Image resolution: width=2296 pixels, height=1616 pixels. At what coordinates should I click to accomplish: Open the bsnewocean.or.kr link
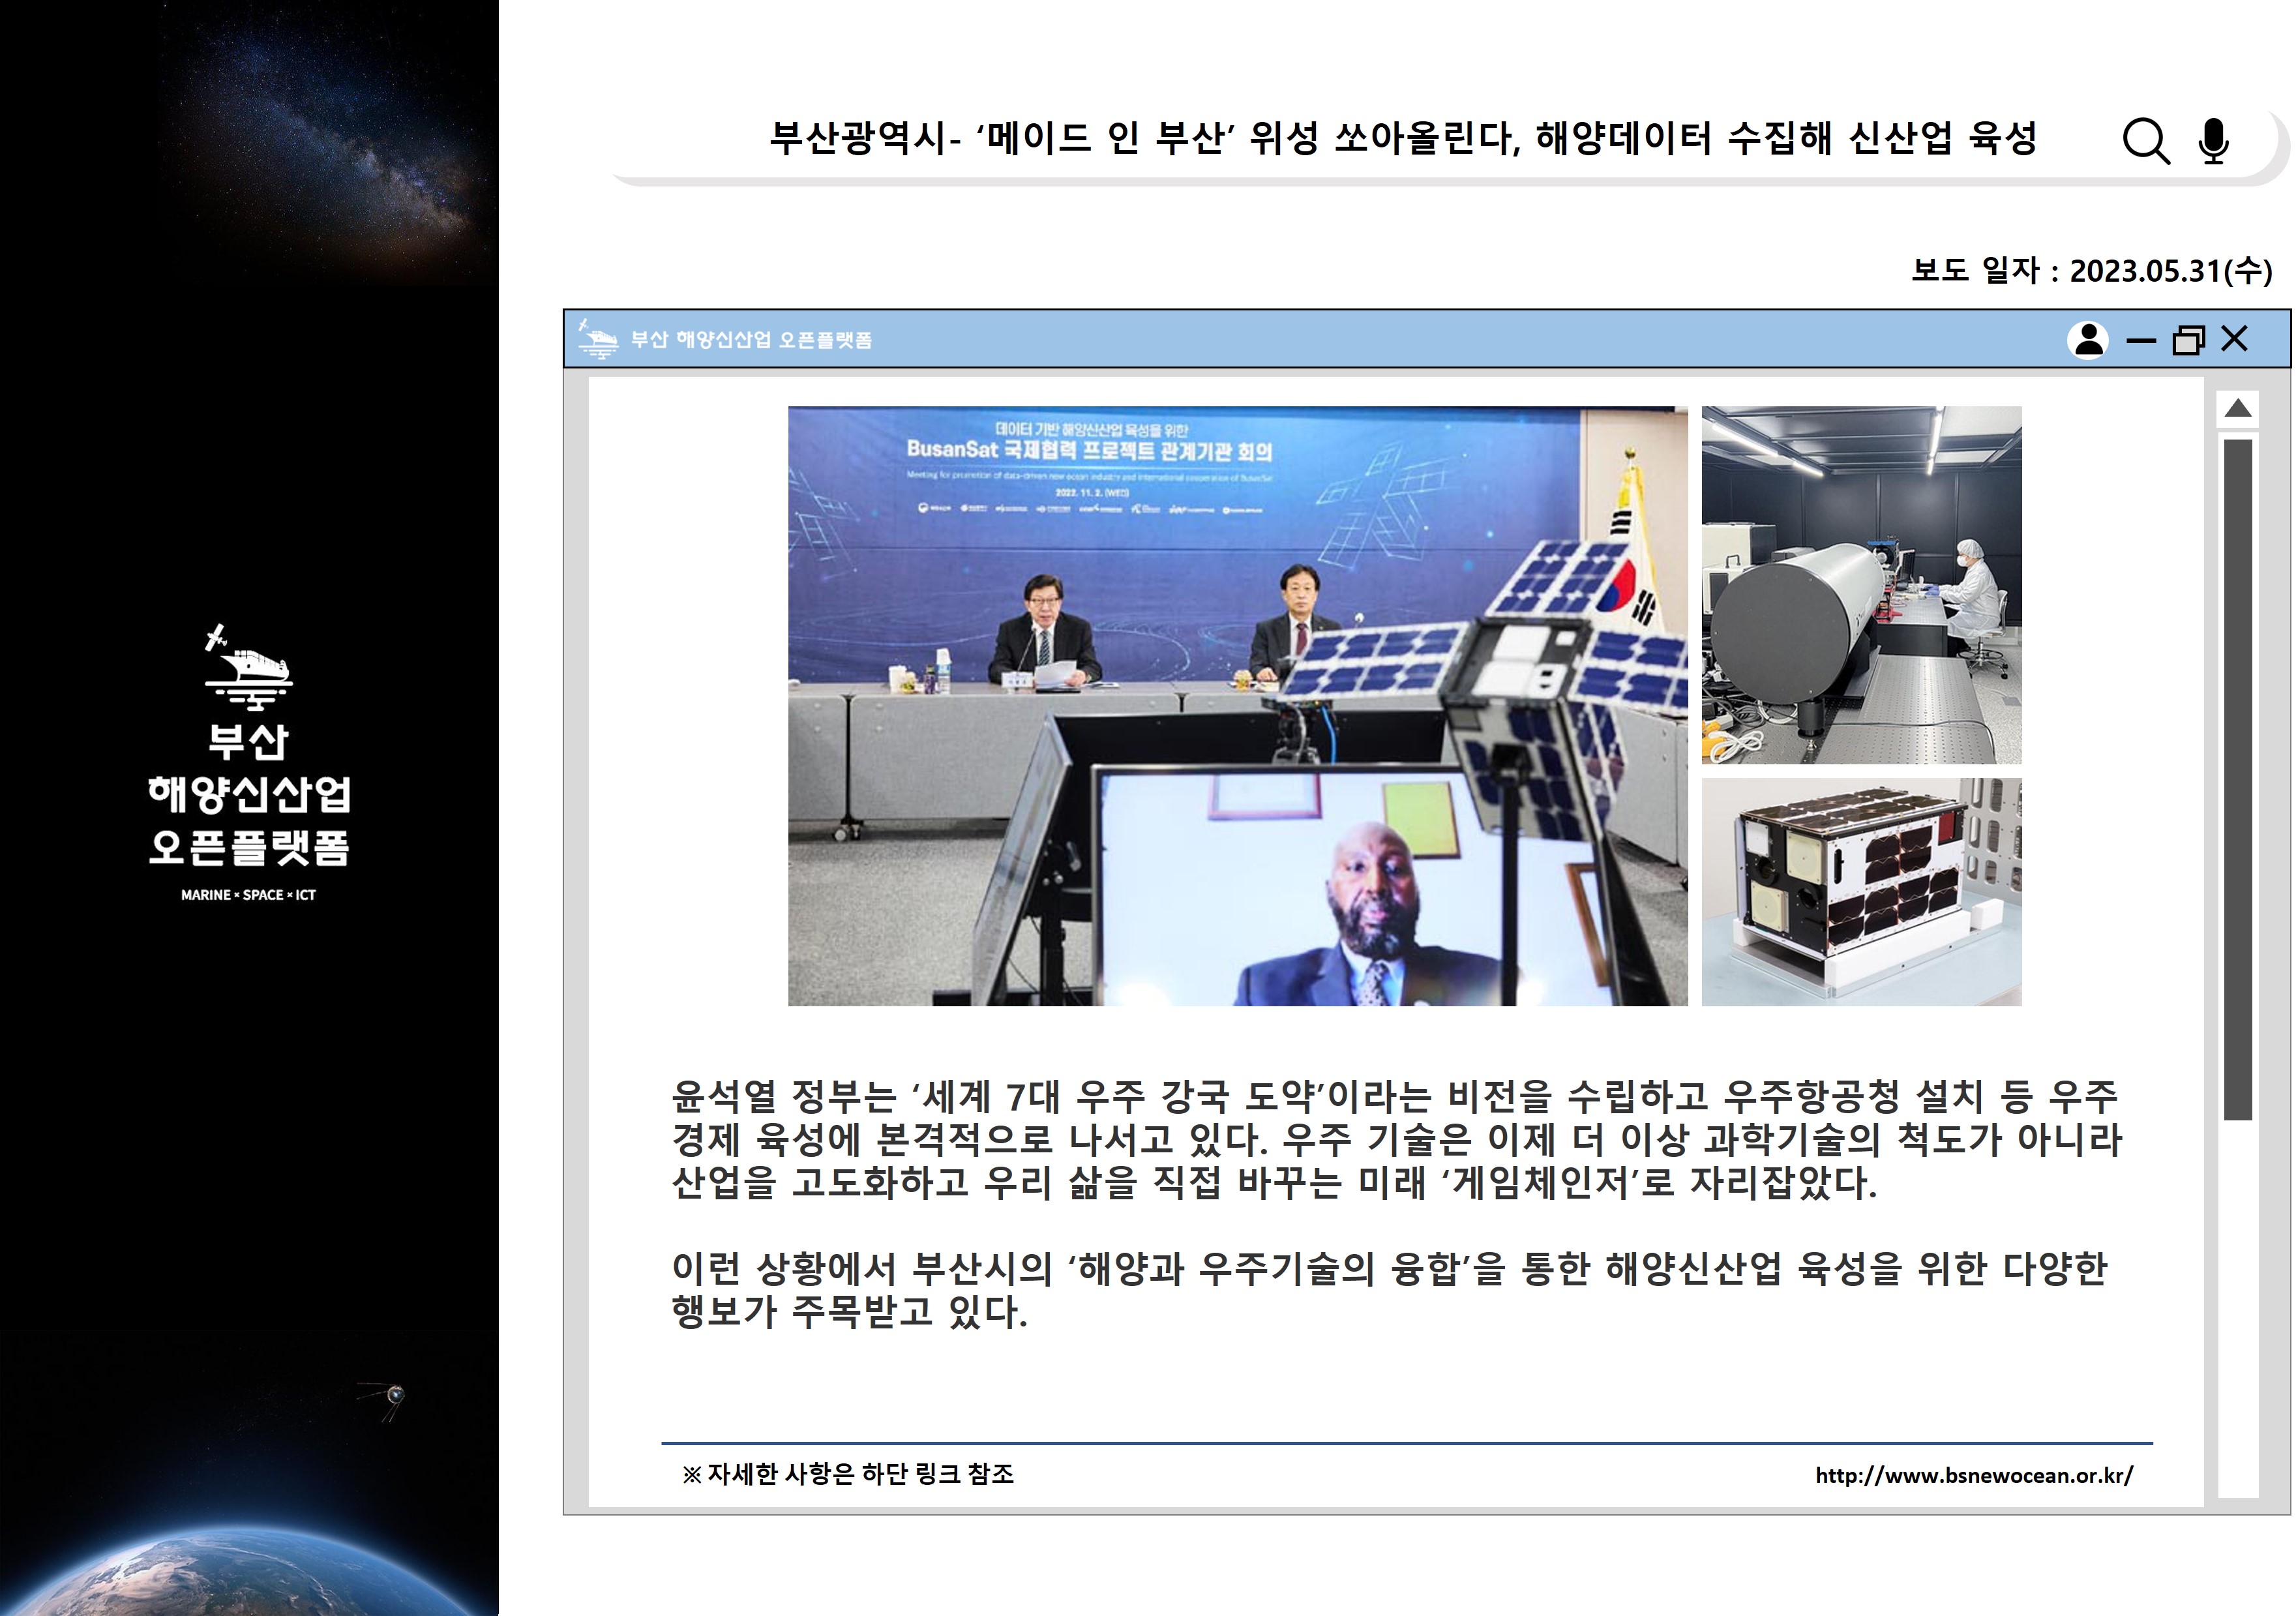click(x=1974, y=1475)
